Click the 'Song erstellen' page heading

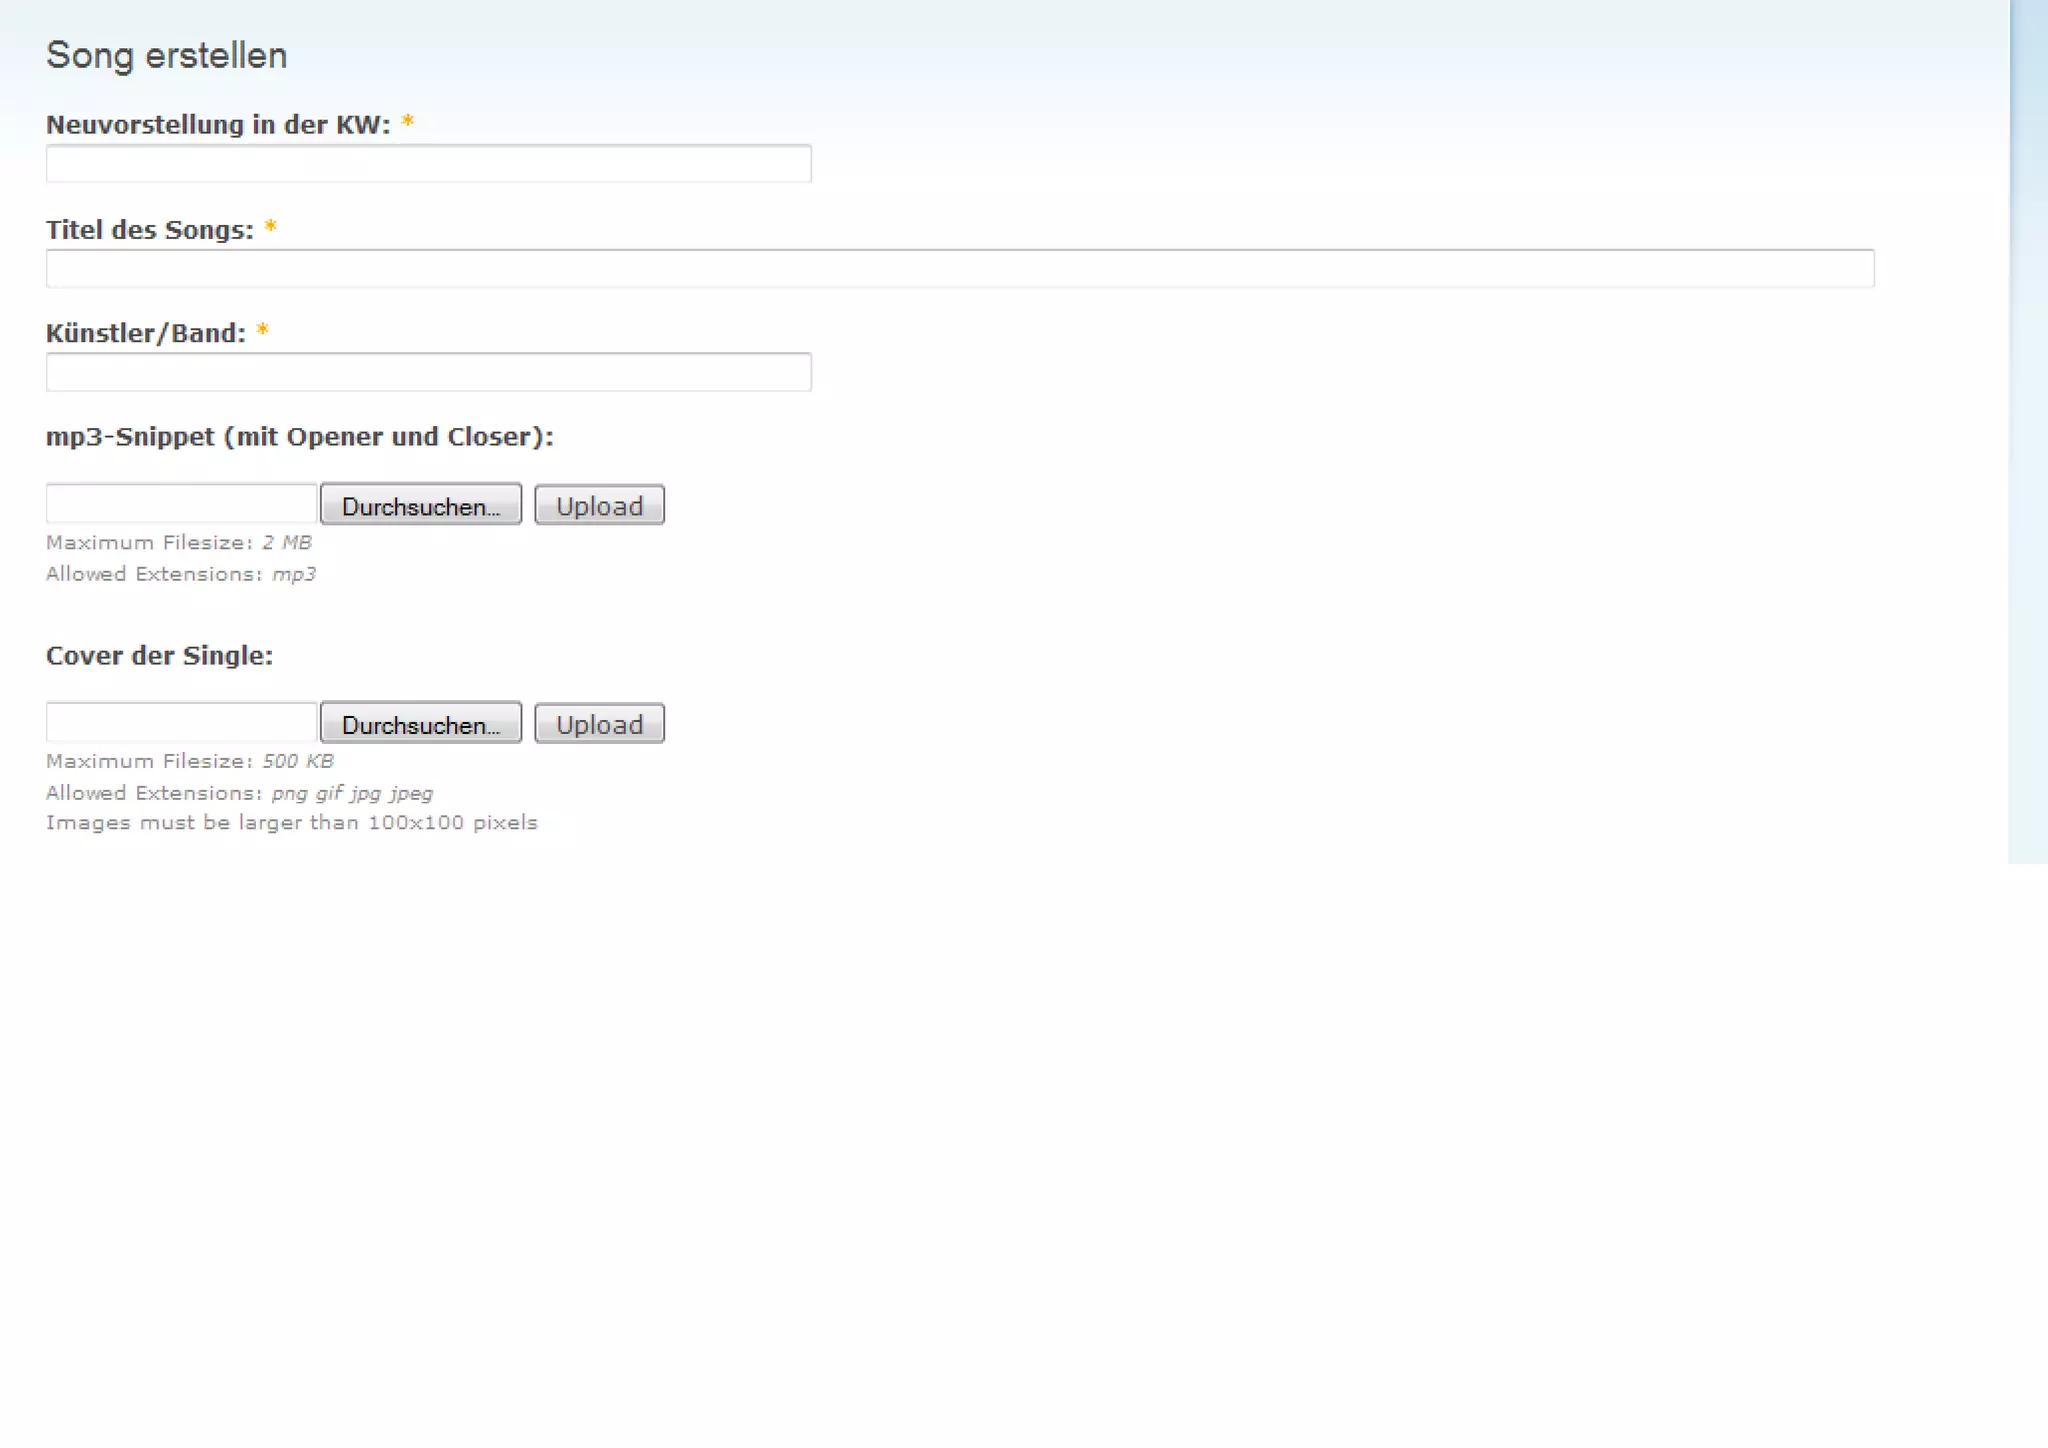coord(167,56)
